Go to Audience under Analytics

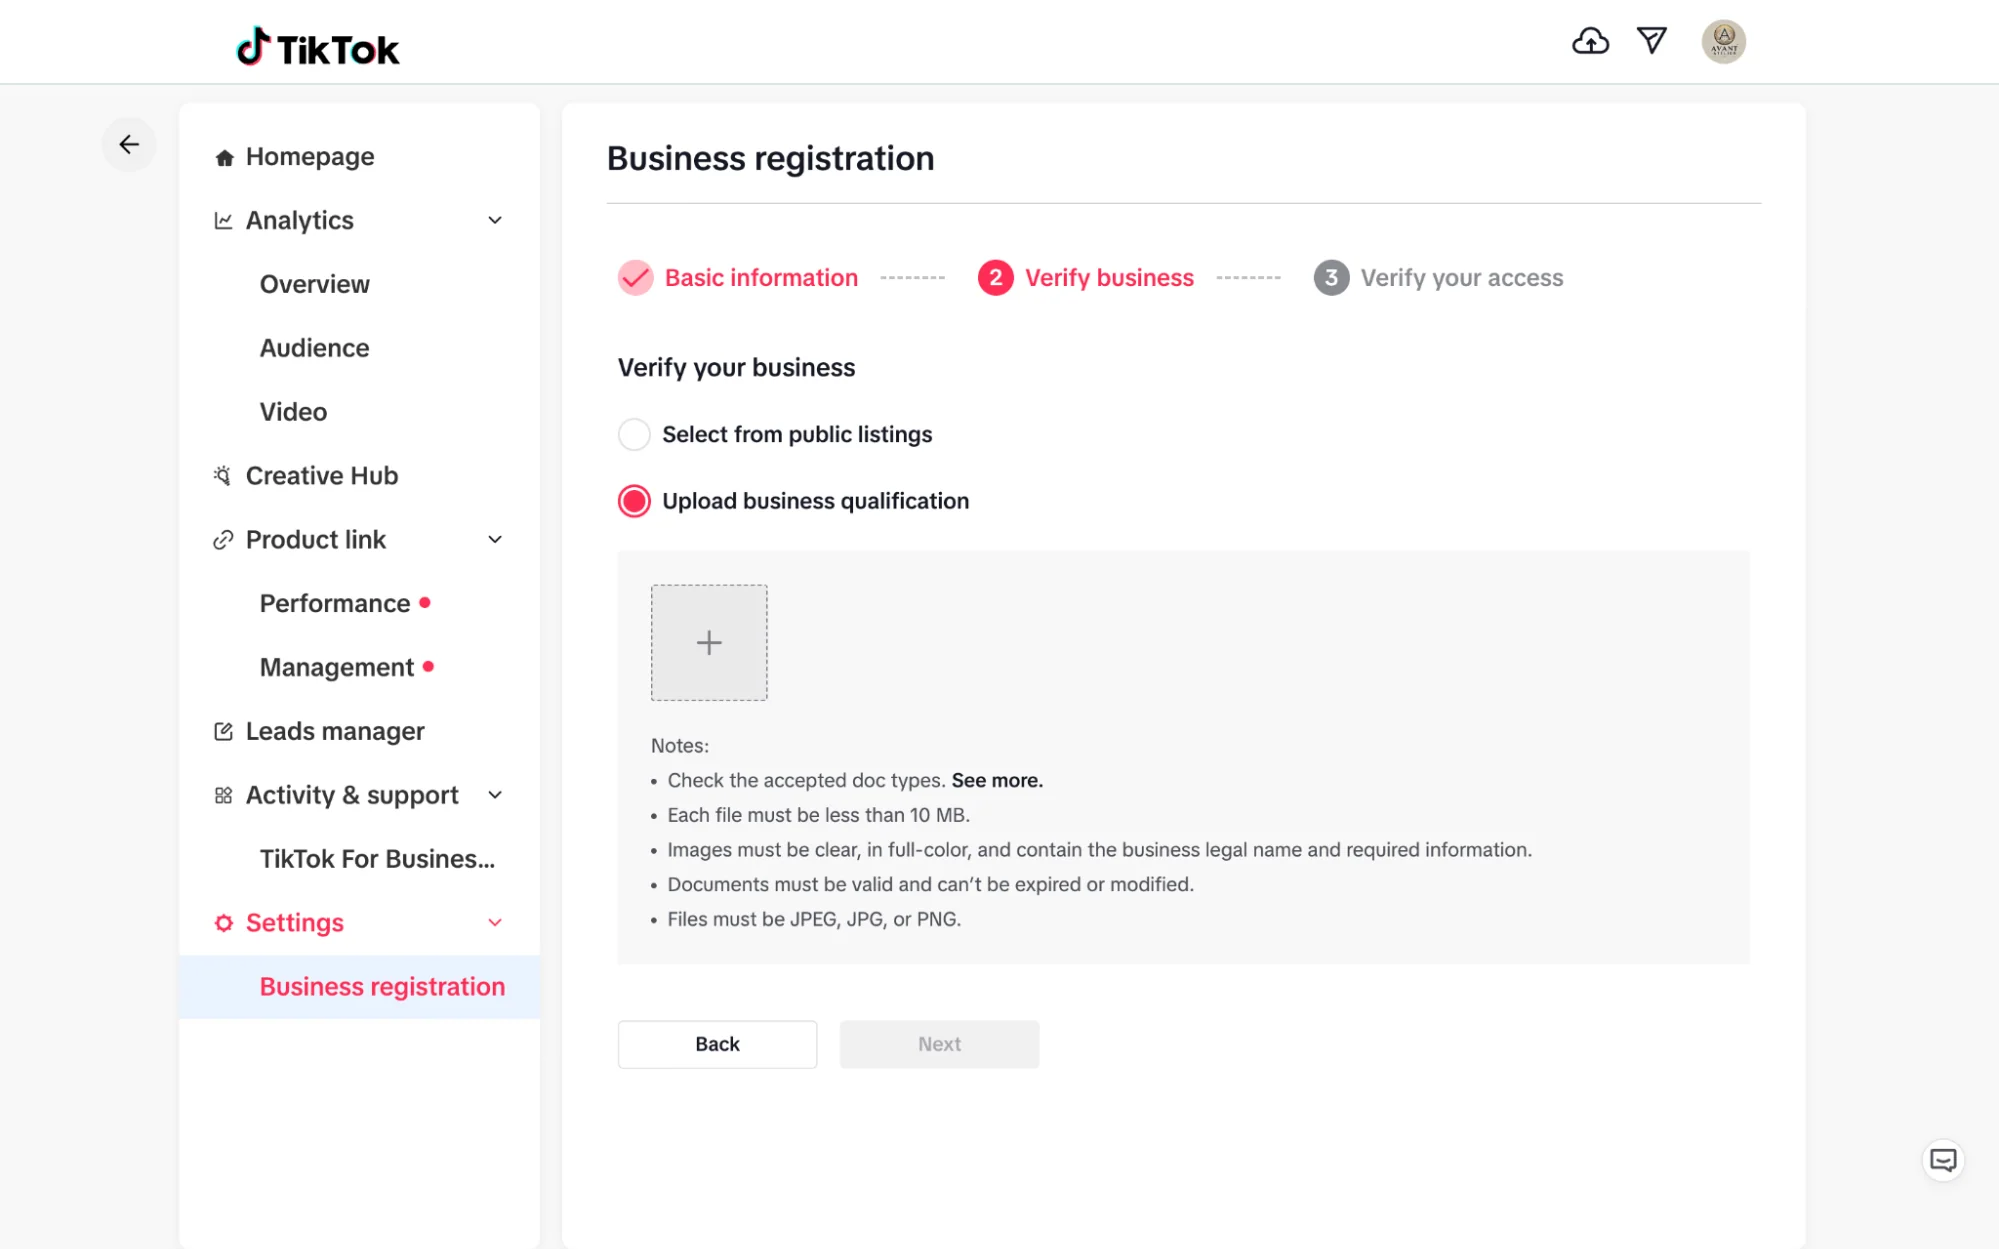314,348
